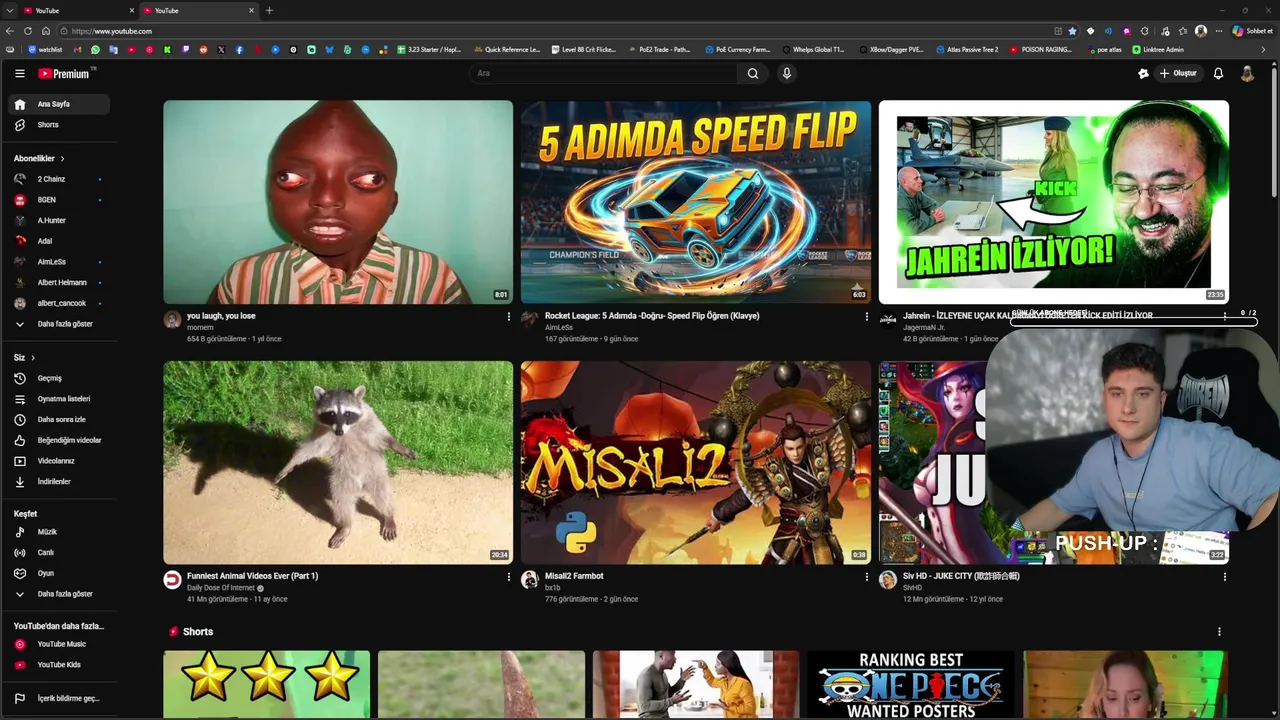Open Albert Heimann channel subscription
The width and height of the screenshot is (1280, 720).
click(59, 282)
